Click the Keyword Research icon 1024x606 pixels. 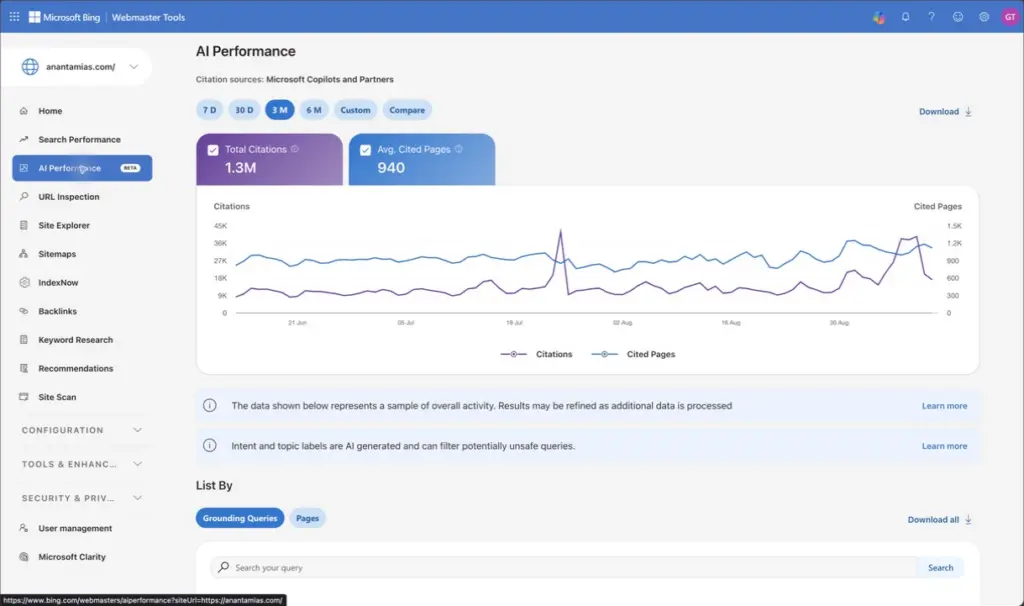(24, 340)
